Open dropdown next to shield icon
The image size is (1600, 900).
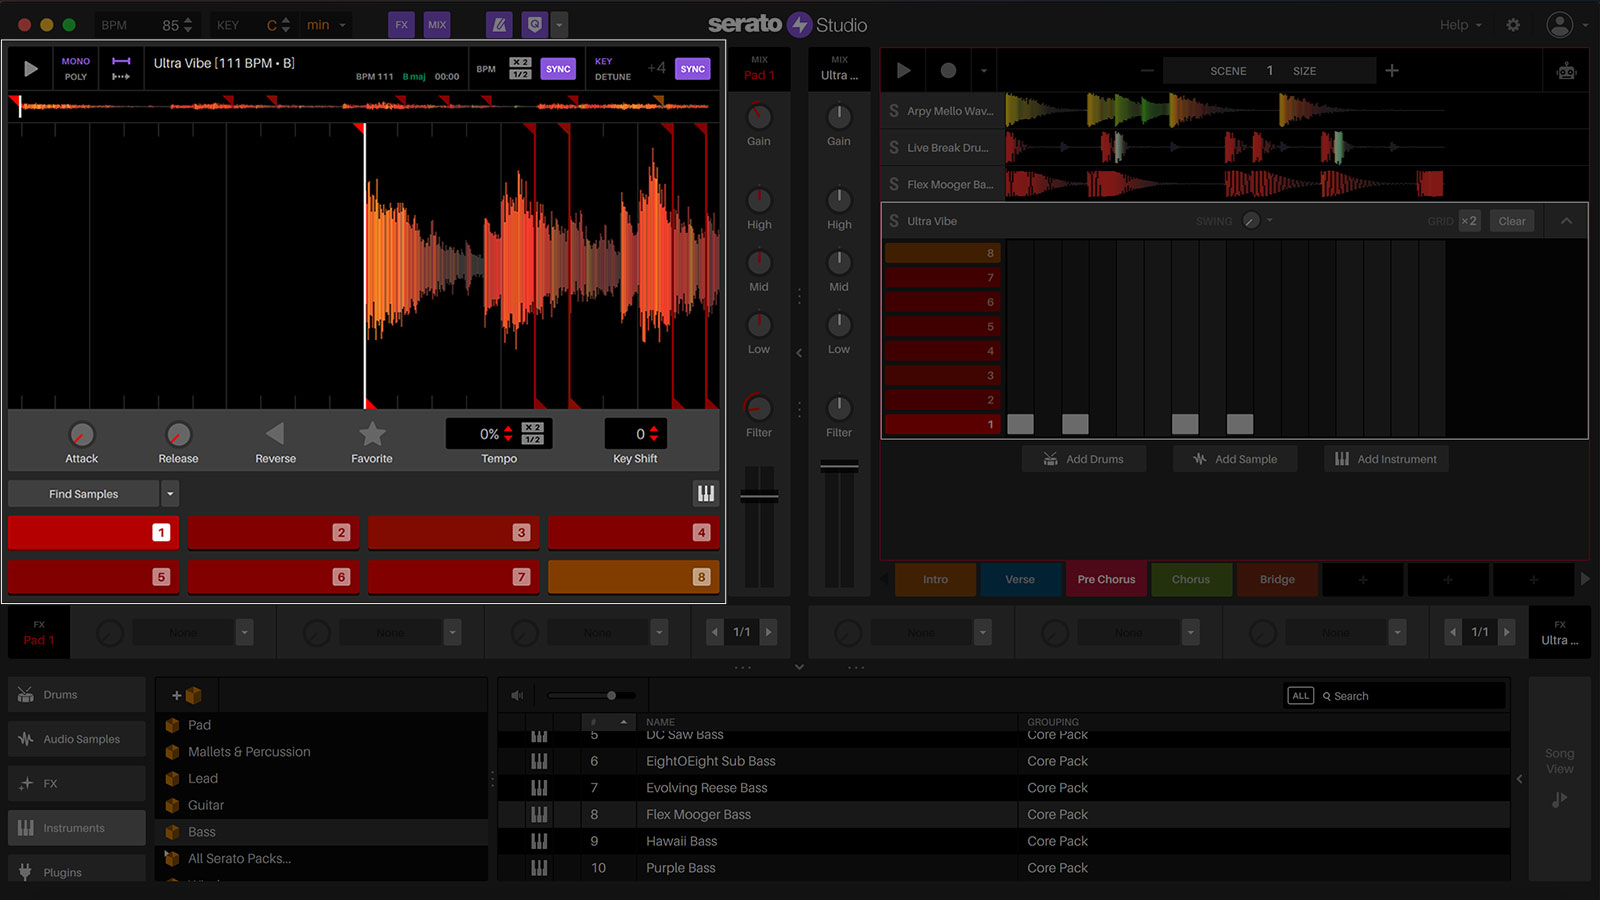(x=560, y=25)
